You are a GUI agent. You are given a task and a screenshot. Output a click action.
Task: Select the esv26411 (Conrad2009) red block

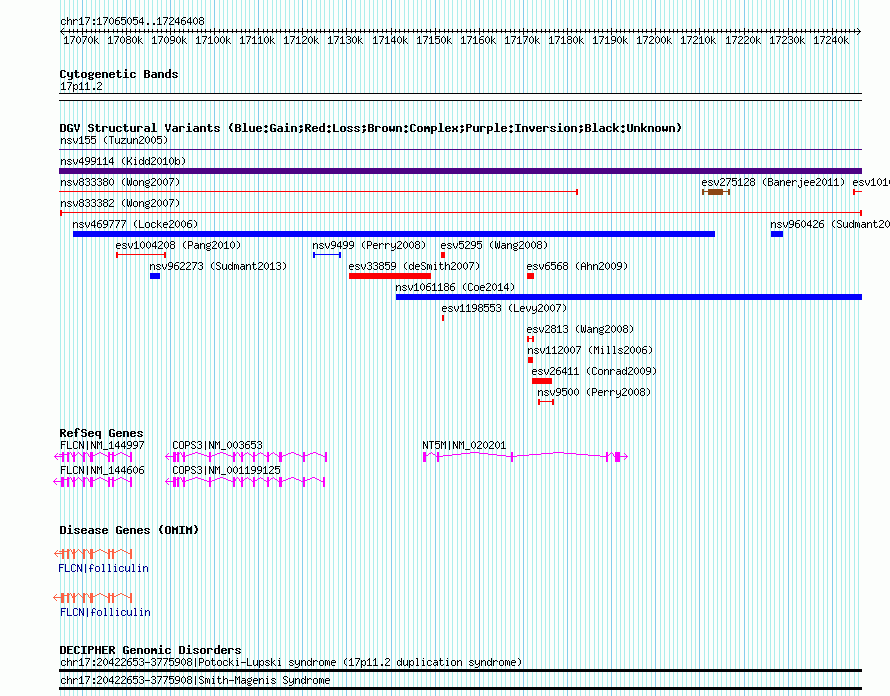pos(542,381)
